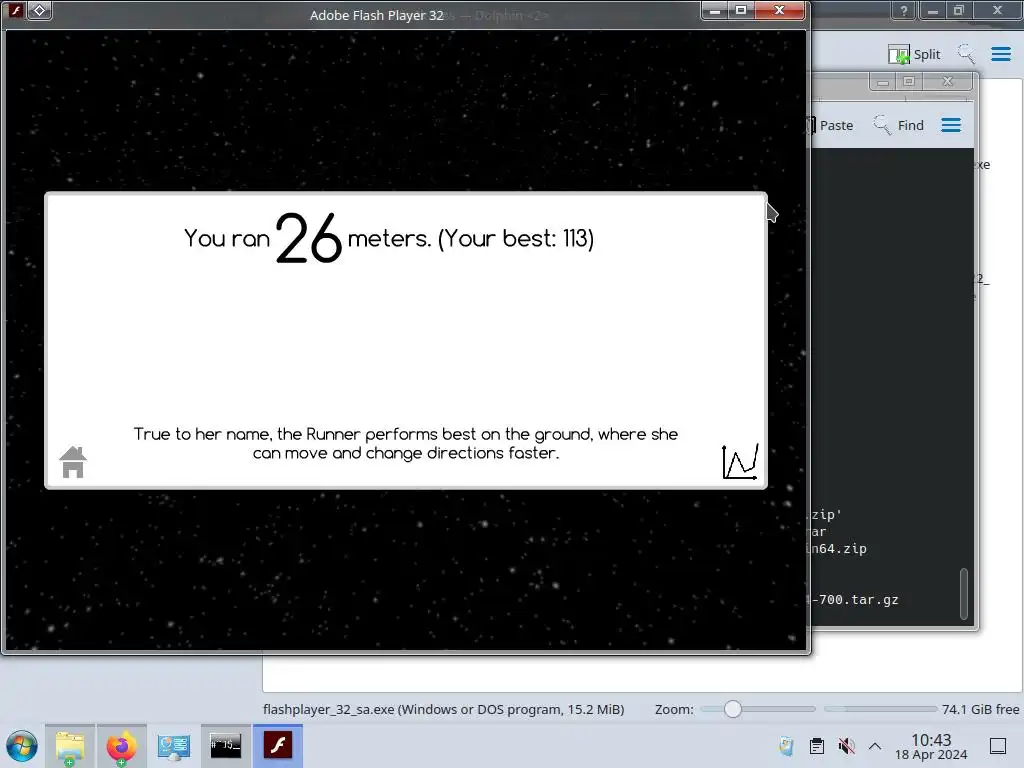Screen dimensions: 1024x768
Task: Adjust the Dolphin zoom slider handle
Action: 733,709
